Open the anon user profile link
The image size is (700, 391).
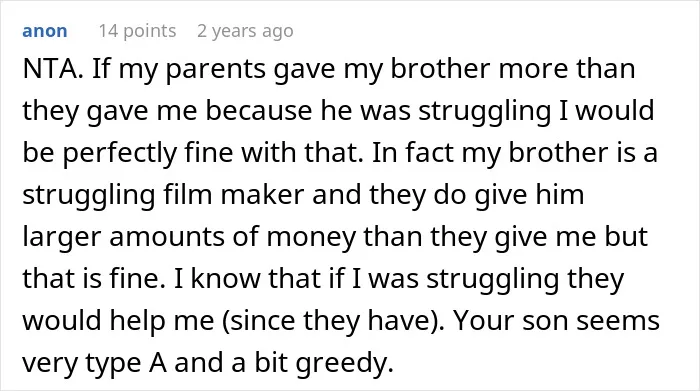(x=45, y=31)
